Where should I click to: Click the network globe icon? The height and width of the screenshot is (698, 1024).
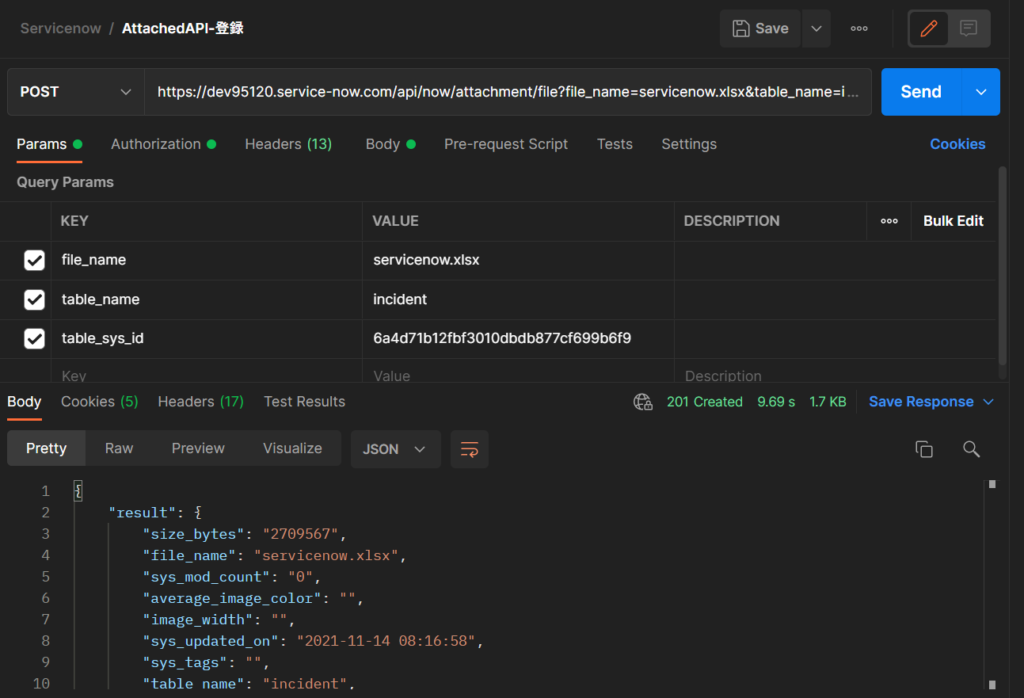pos(643,402)
